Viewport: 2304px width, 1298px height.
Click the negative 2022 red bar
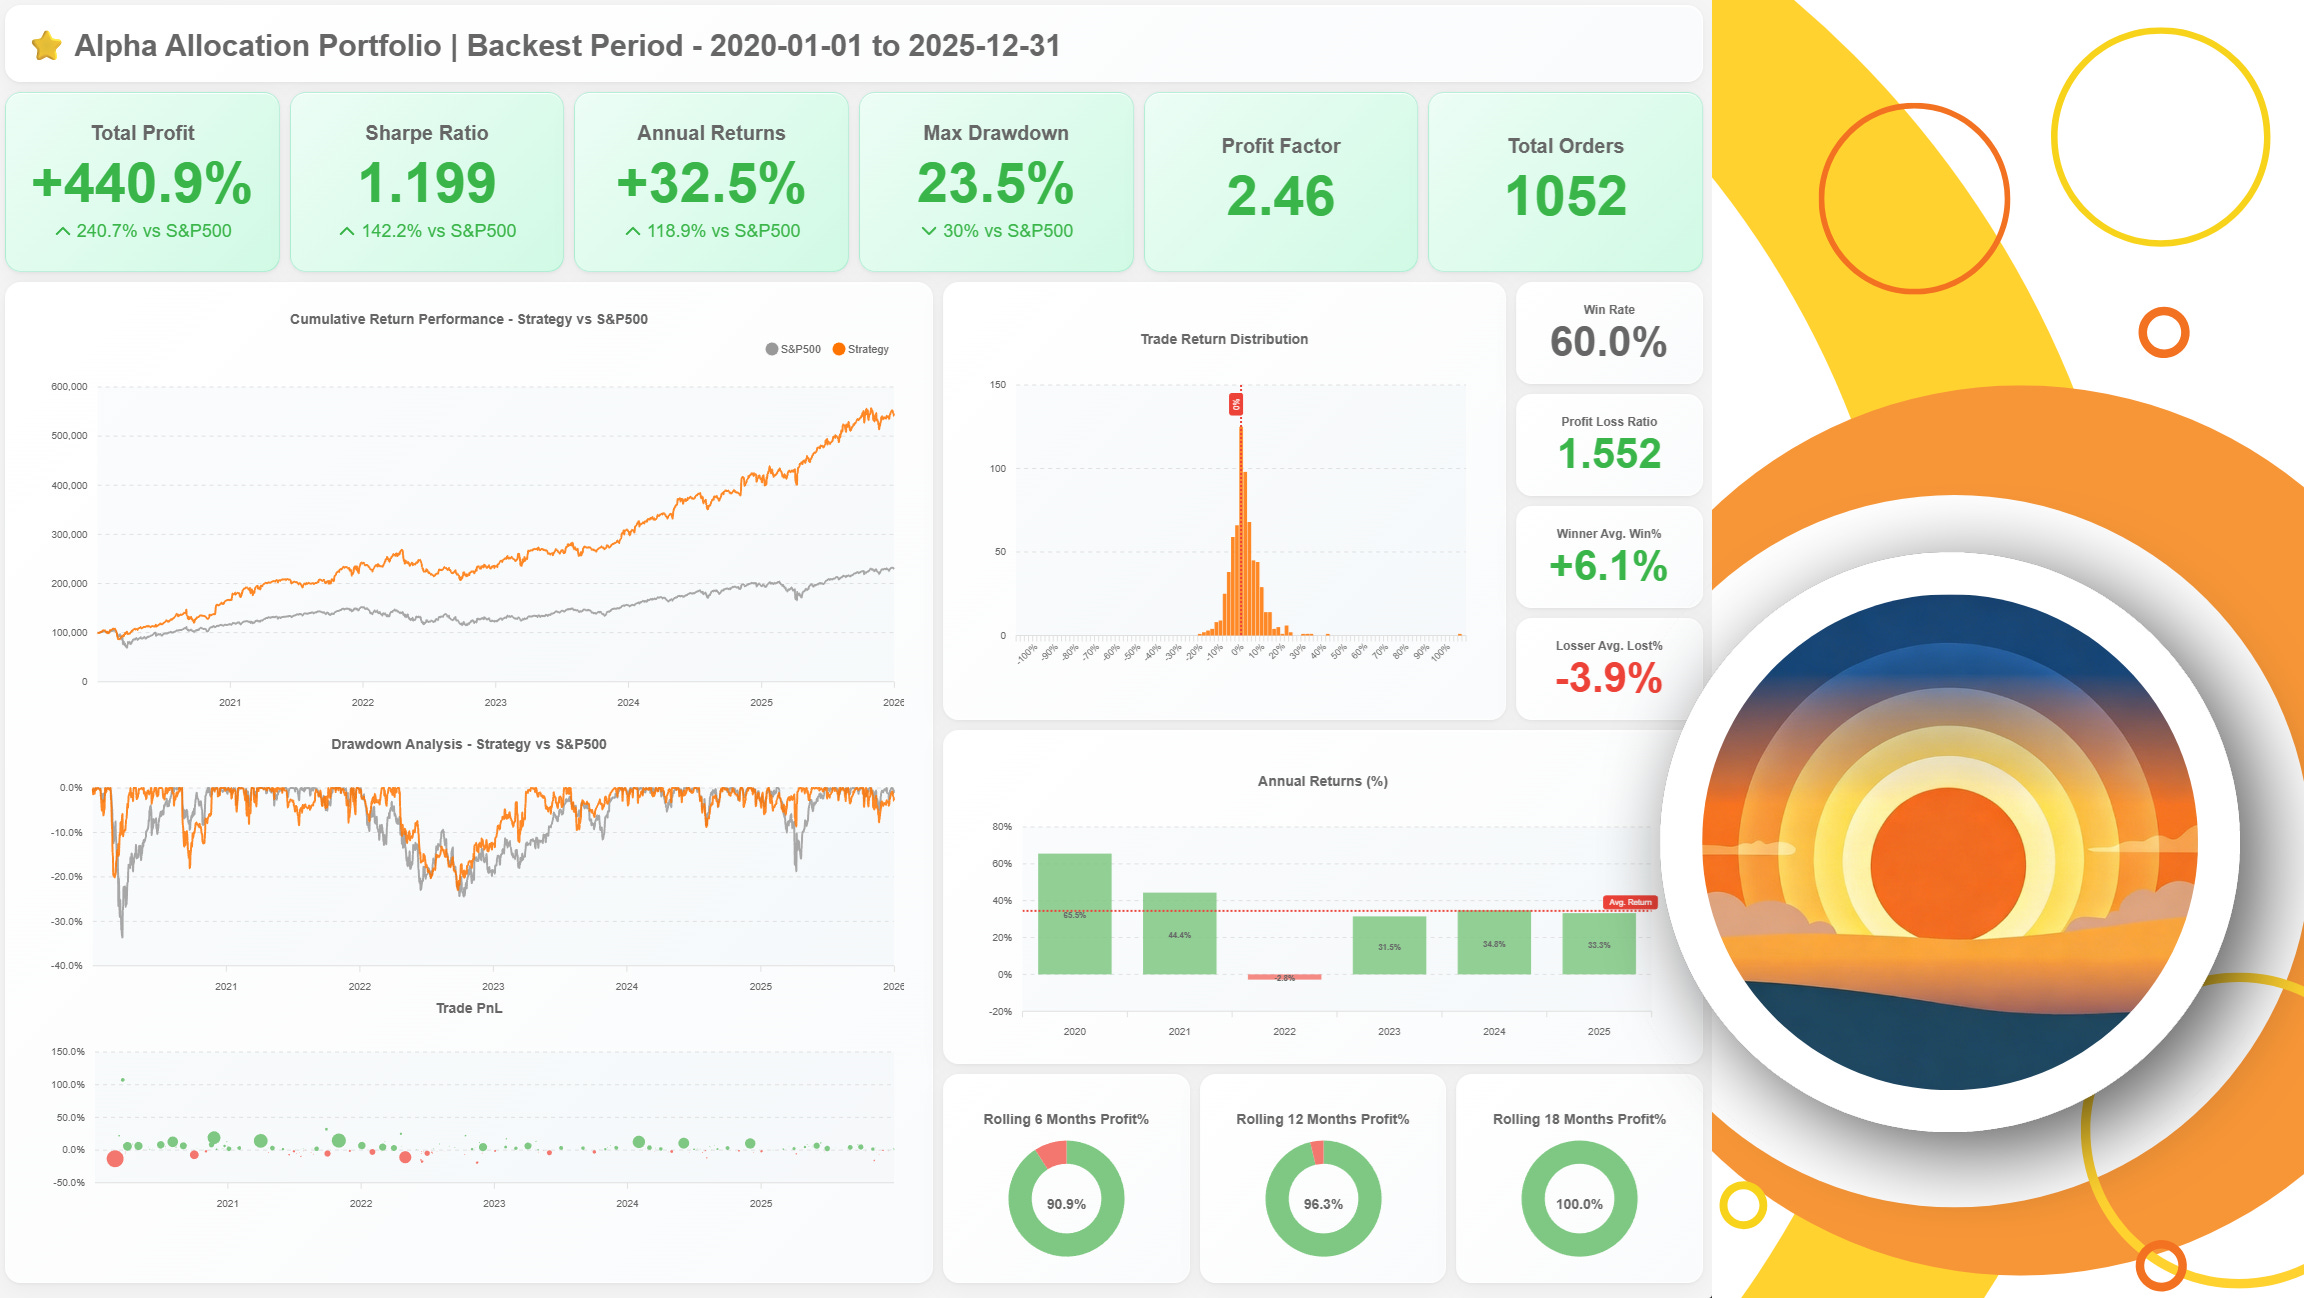coord(1284,977)
